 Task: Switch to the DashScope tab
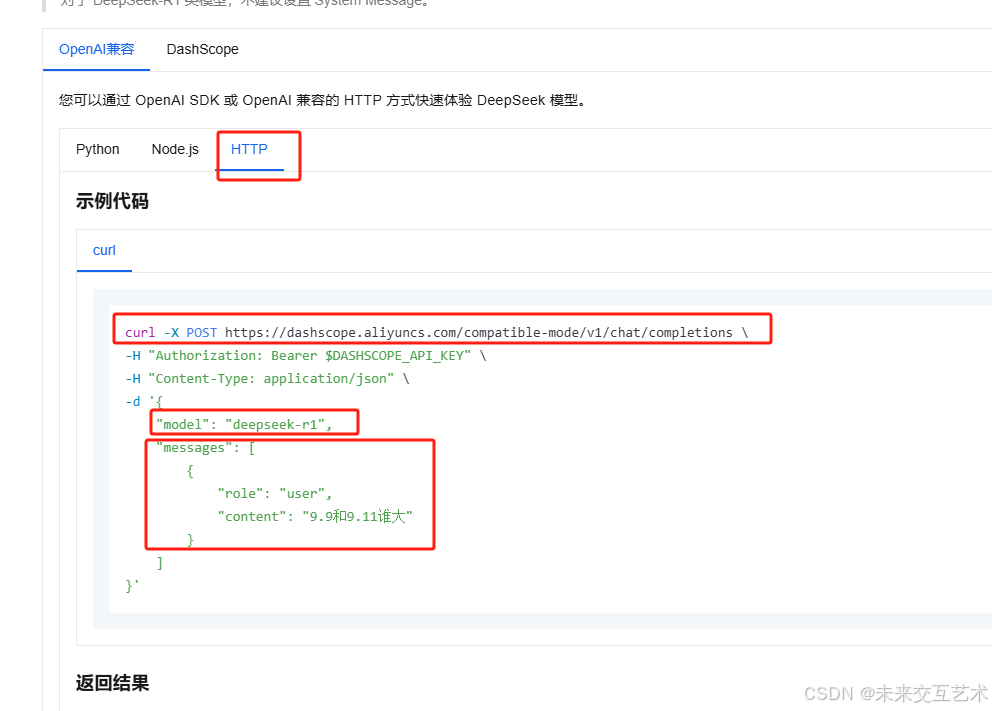[x=202, y=49]
